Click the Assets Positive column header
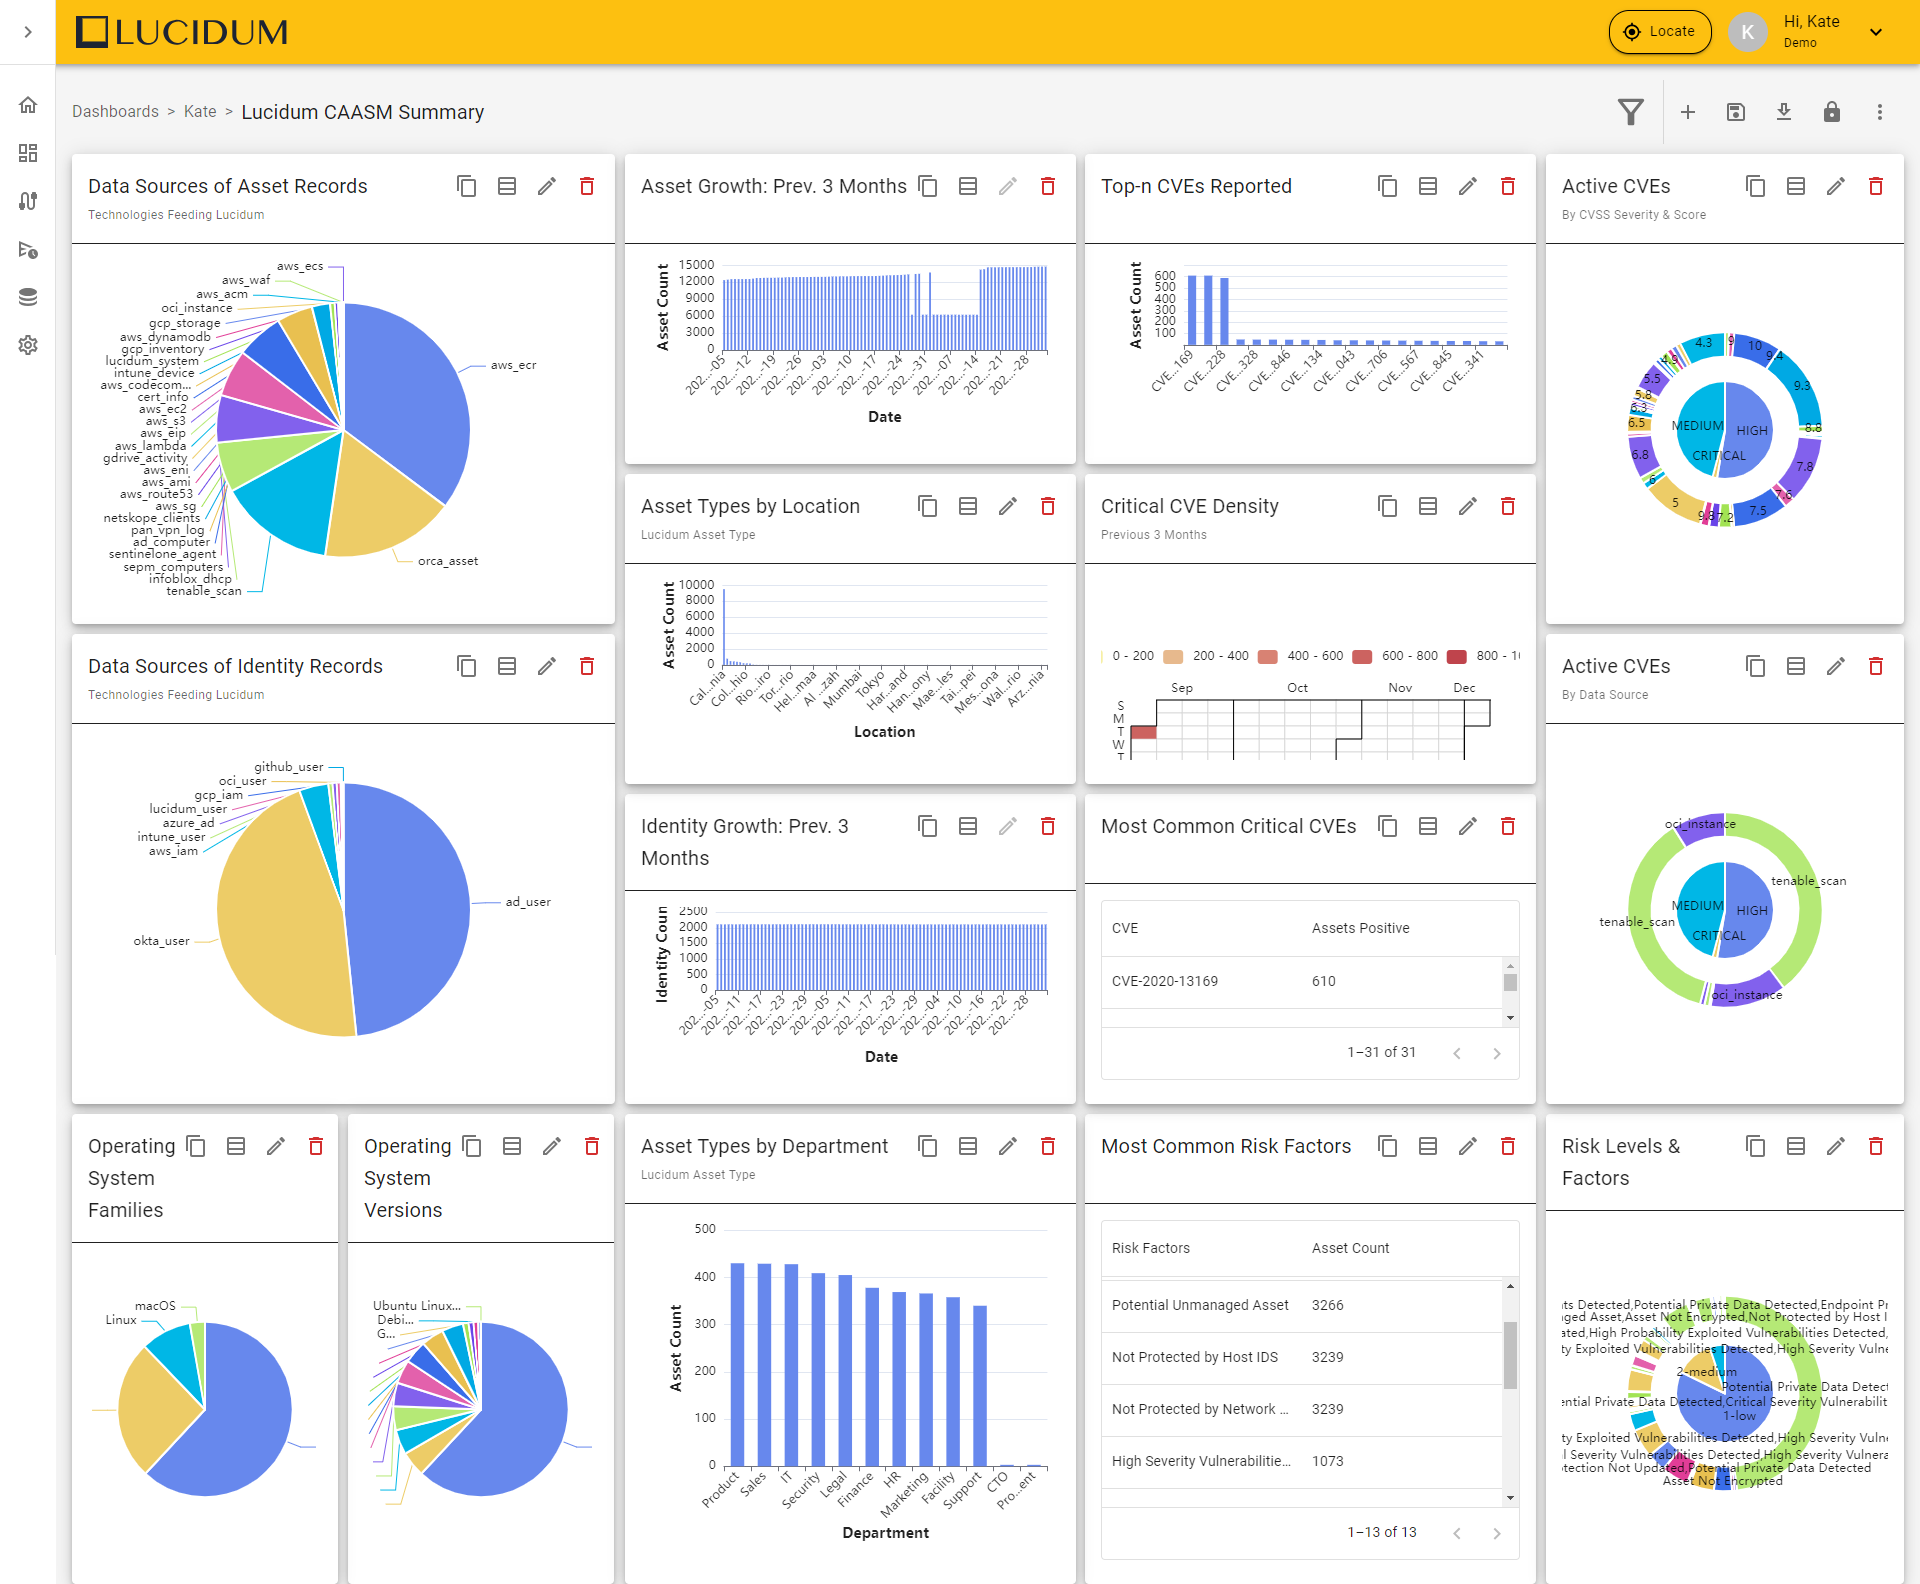1920x1584 pixels. click(1360, 928)
